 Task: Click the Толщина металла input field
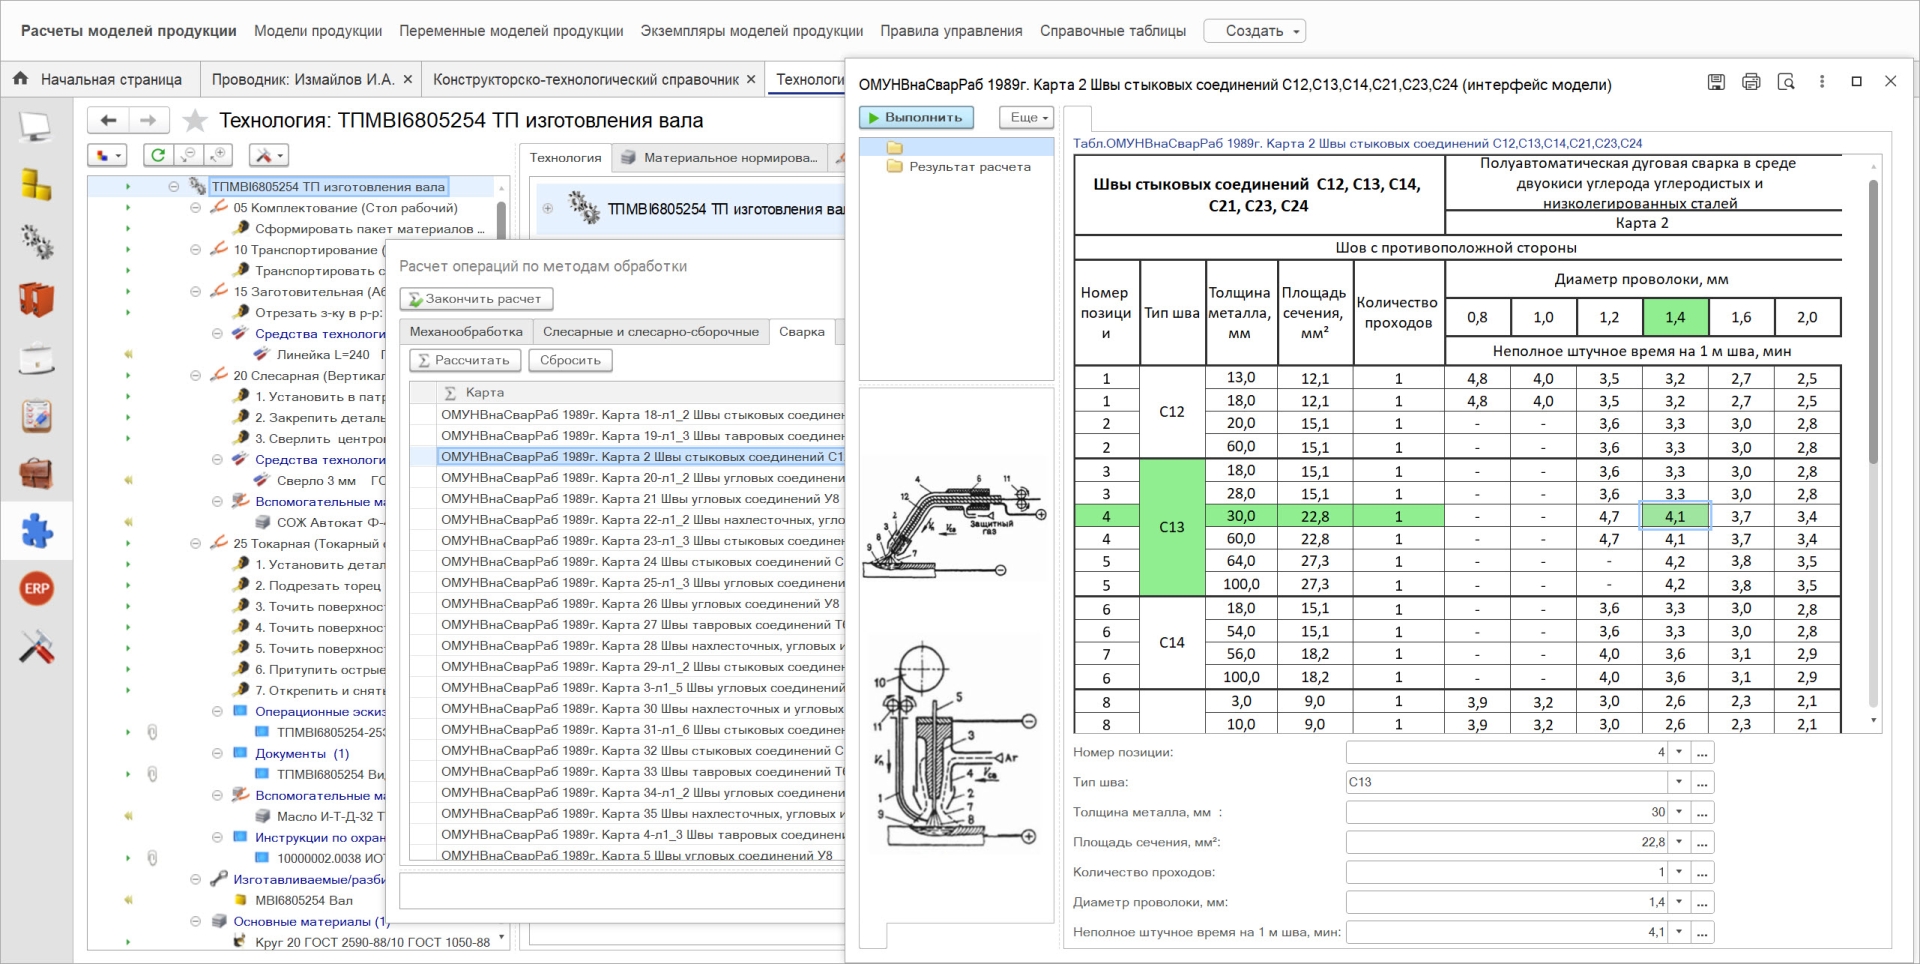(x=1507, y=812)
